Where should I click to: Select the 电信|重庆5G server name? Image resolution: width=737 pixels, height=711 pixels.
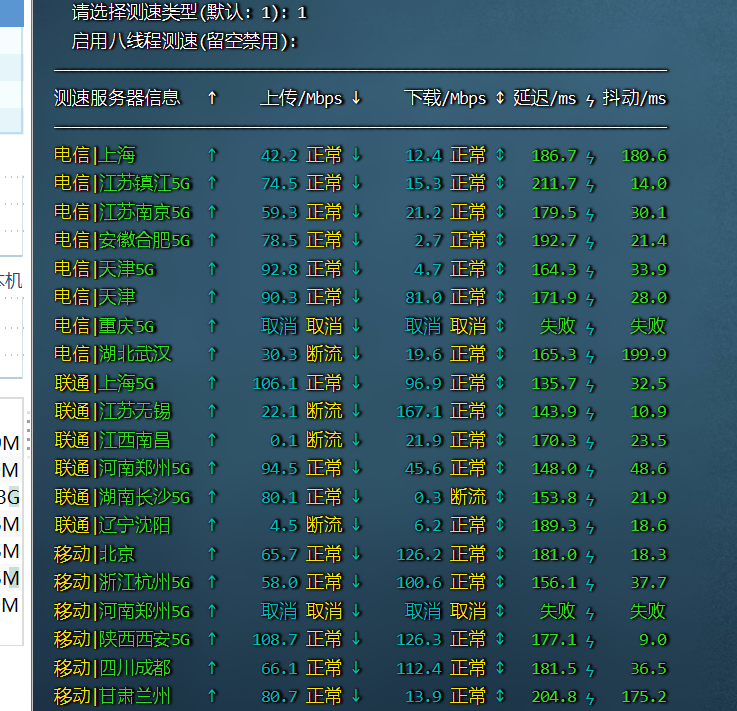pyautogui.click(x=105, y=326)
